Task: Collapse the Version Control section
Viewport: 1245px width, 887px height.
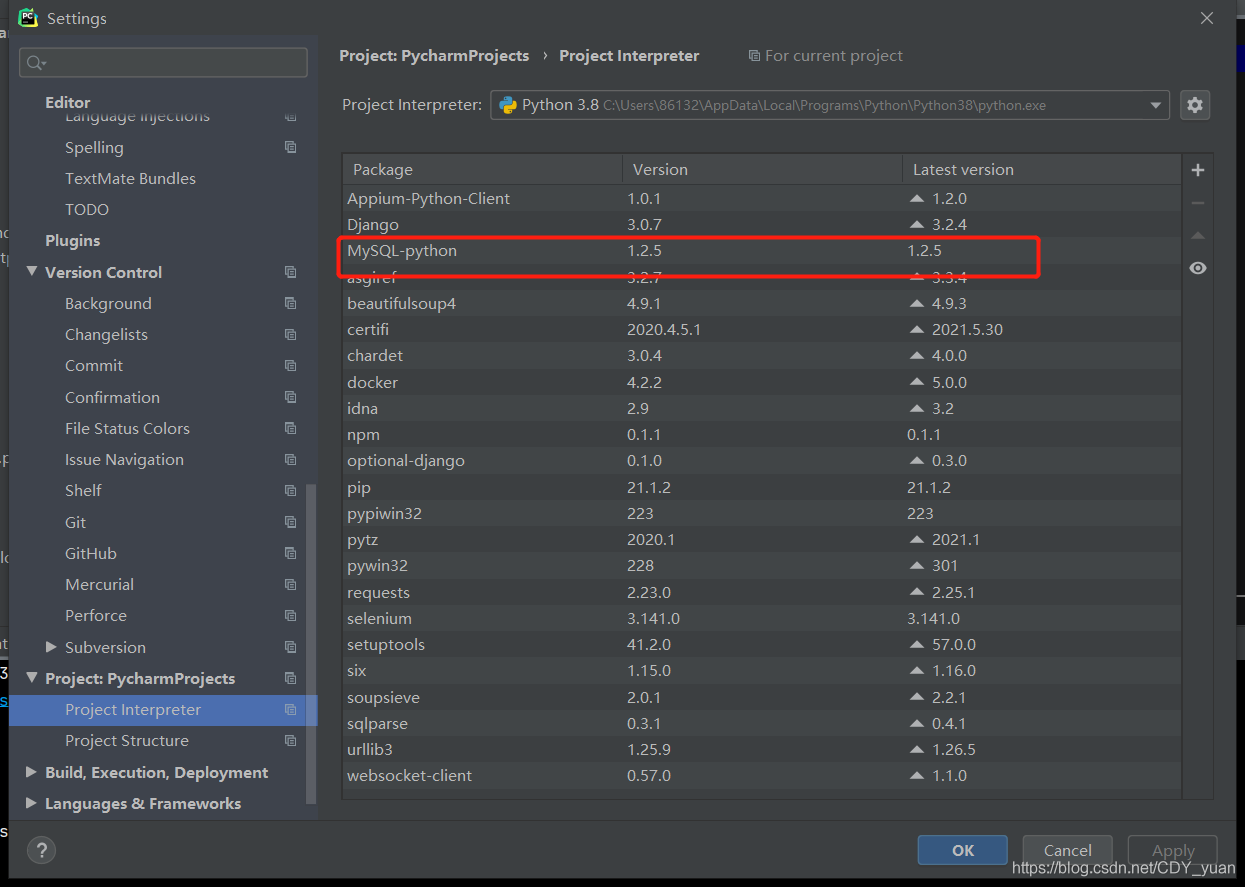Action: (32, 272)
